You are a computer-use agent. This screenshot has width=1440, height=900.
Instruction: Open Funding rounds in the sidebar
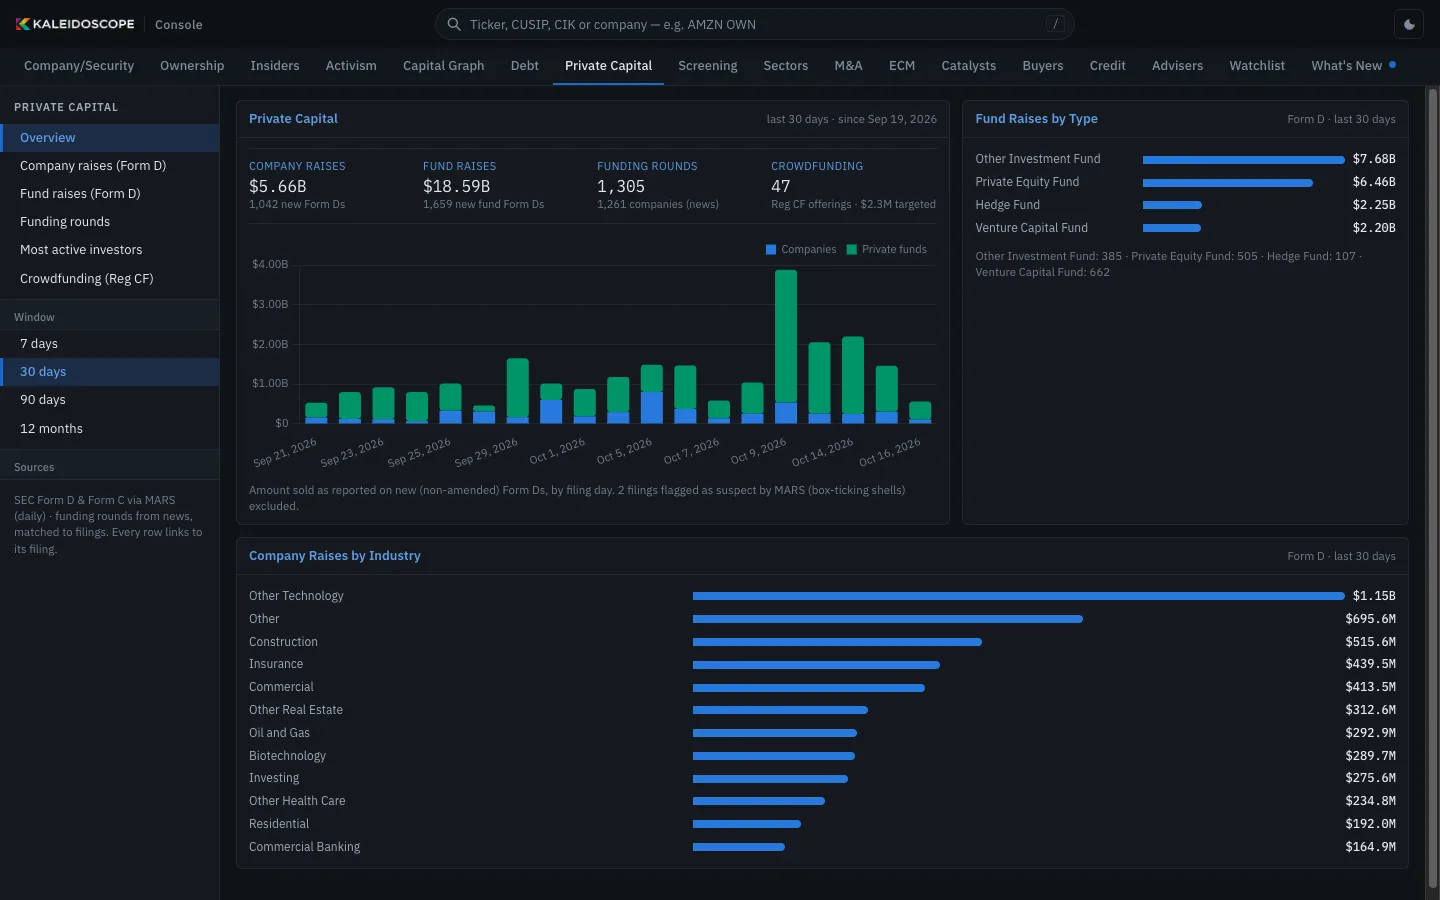click(110, 222)
